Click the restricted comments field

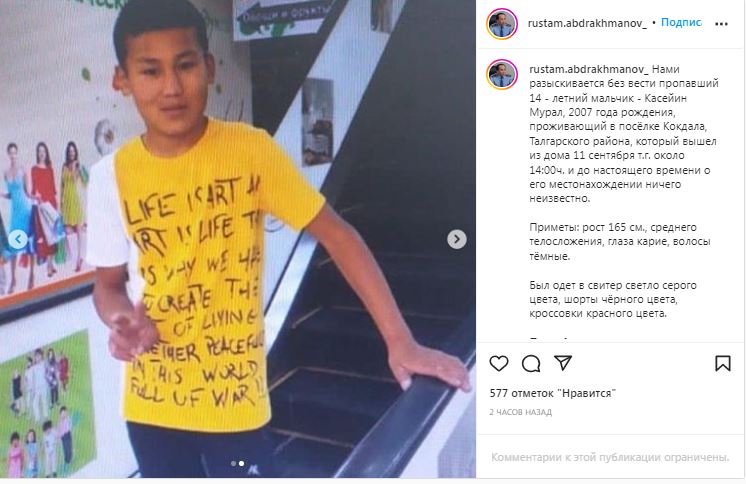click(x=610, y=457)
